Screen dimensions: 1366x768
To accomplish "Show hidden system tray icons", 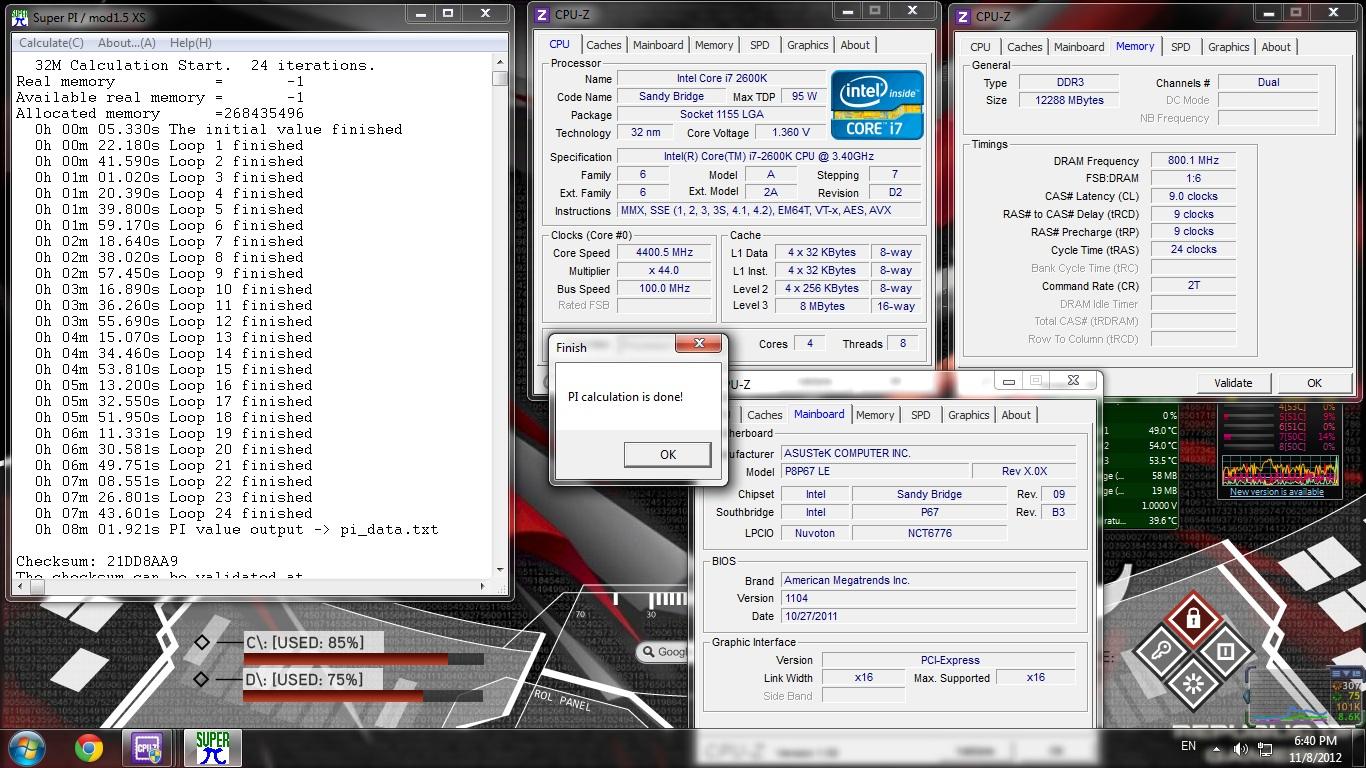I will [x=1217, y=748].
